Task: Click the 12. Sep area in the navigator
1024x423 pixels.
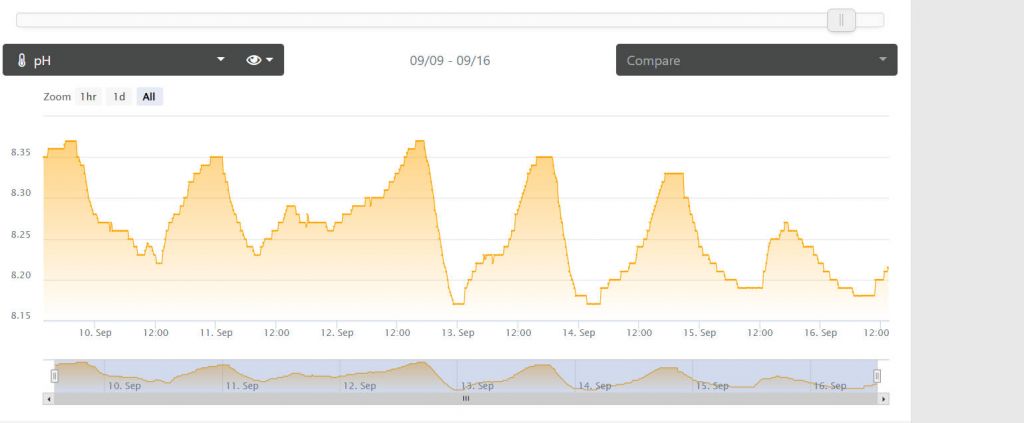Action: (x=360, y=384)
